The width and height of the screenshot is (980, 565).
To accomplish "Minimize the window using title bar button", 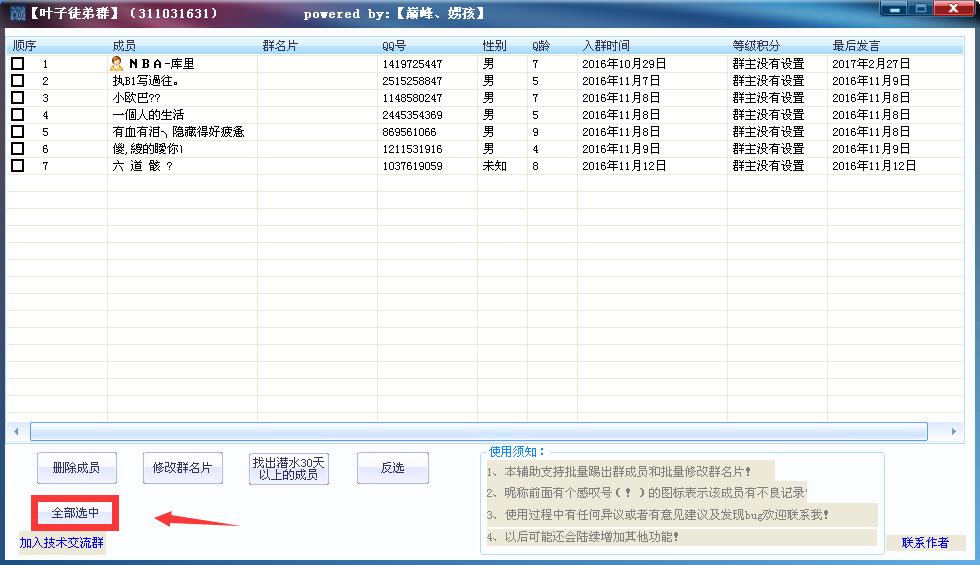I will [893, 9].
